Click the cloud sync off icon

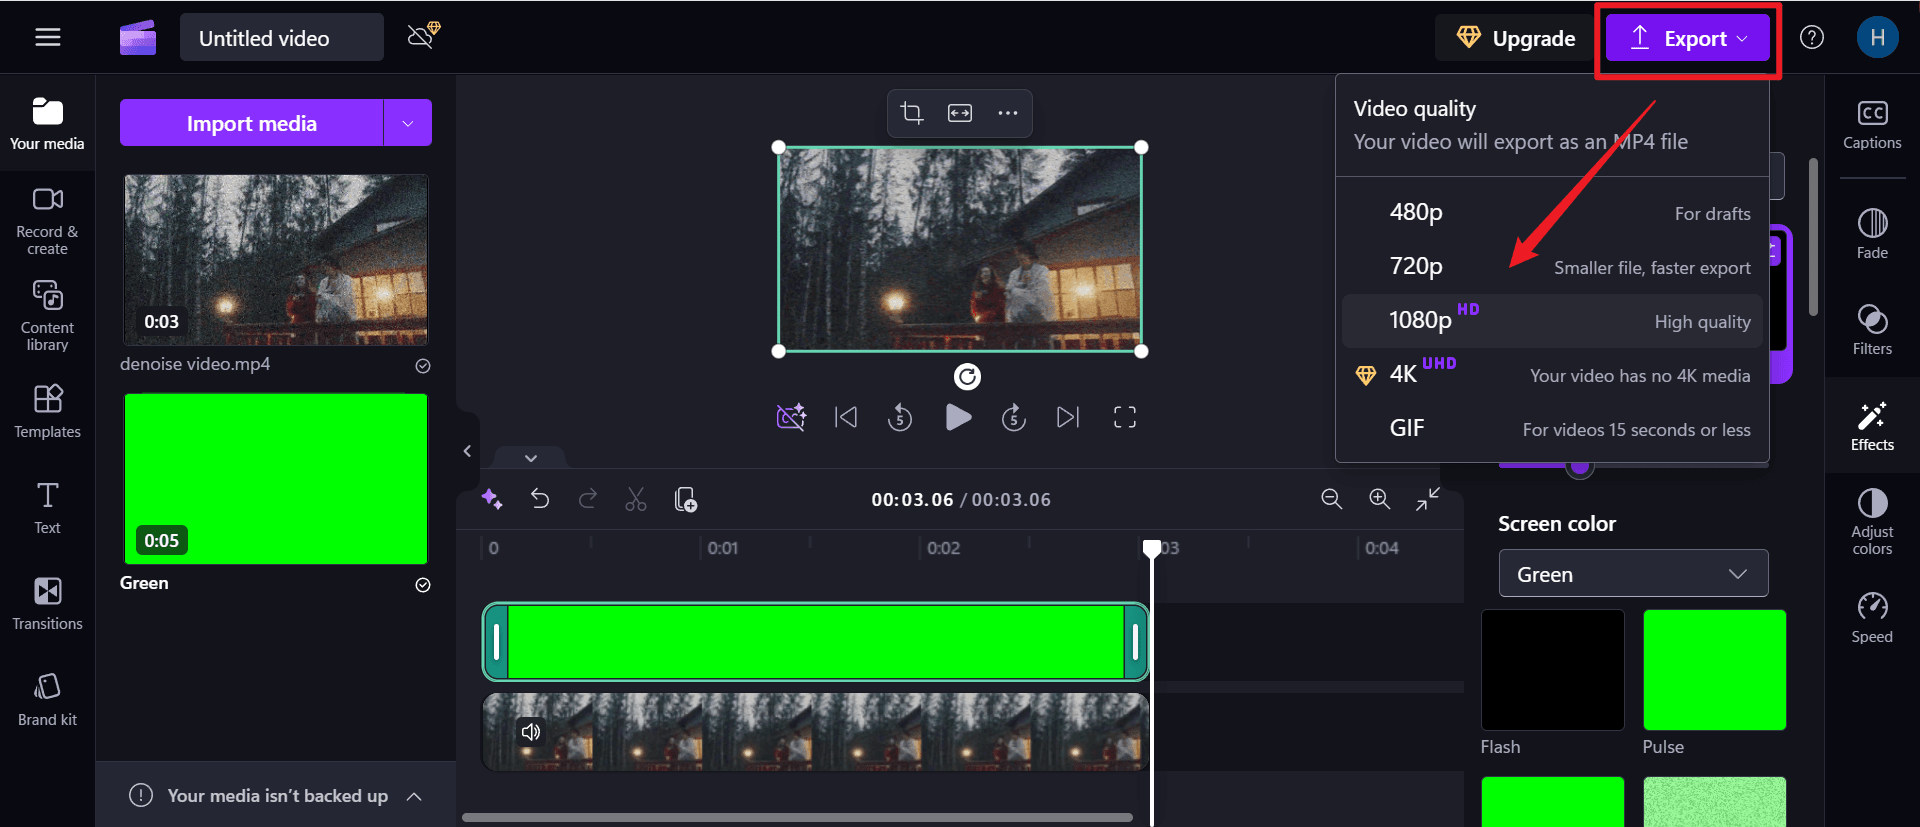click(424, 36)
